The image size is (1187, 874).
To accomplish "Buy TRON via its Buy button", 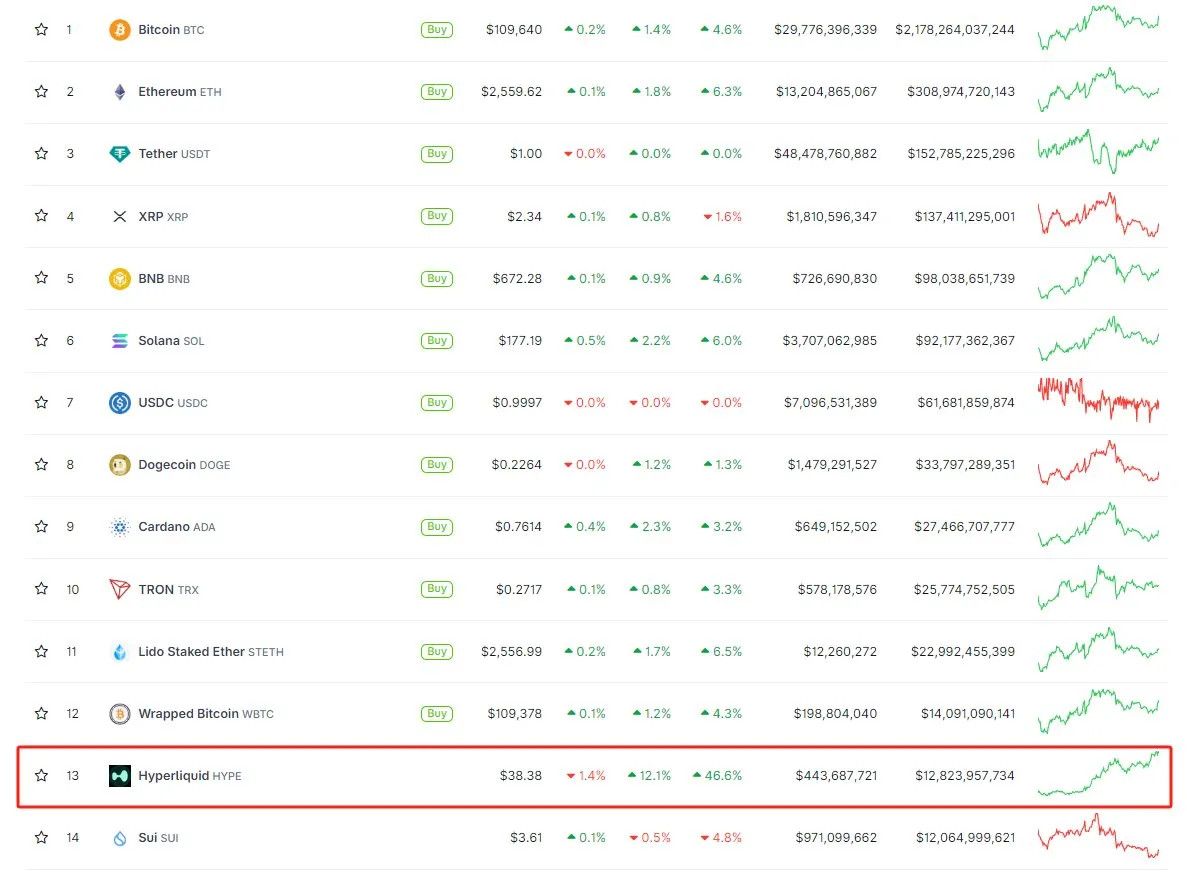I will click(437, 589).
